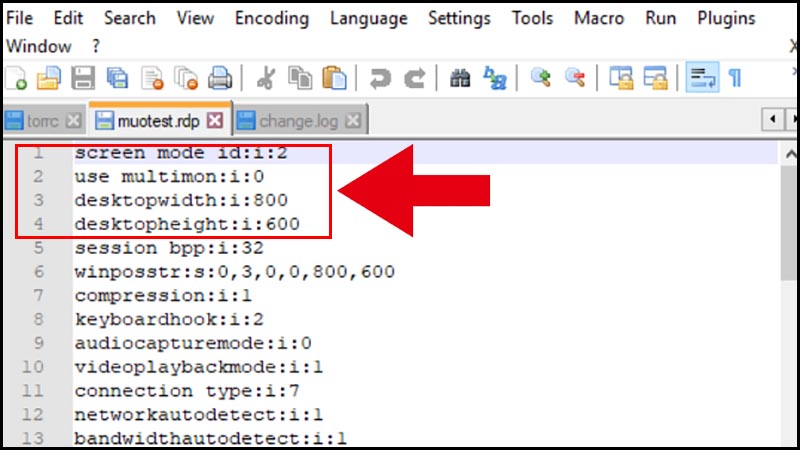Close the current document using the toolbar icon
The image size is (800, 450).
152,79
